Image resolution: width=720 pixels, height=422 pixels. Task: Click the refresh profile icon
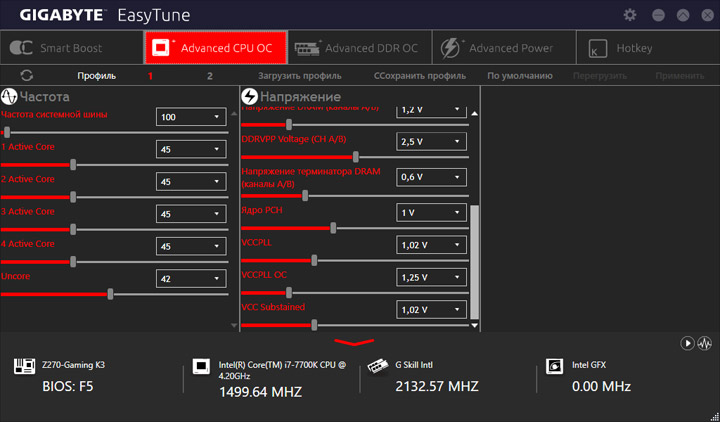click(x=27, y=76)
